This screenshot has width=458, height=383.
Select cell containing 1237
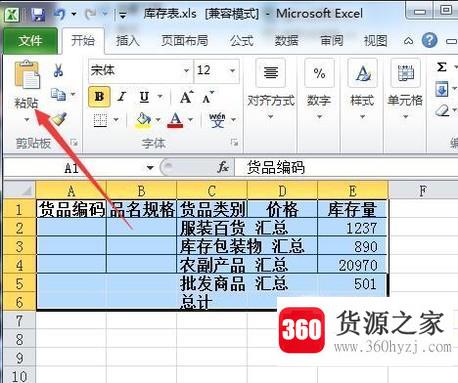353,228
